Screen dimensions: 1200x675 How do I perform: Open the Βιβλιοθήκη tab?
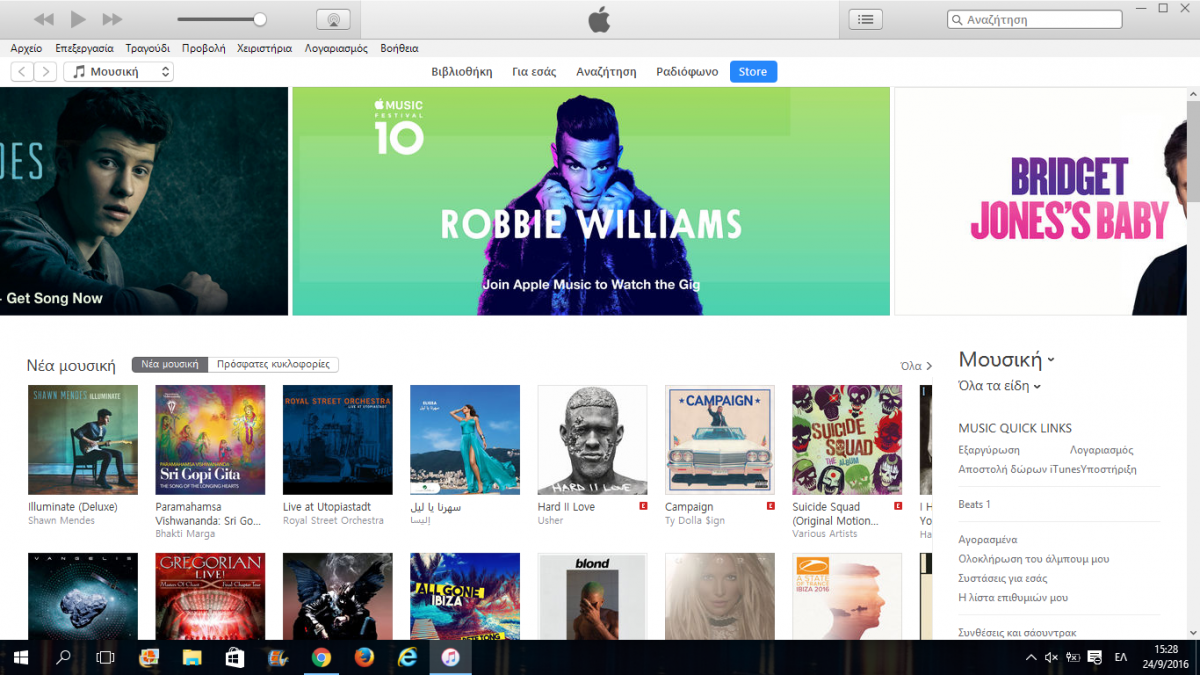(x=462, y=72)
